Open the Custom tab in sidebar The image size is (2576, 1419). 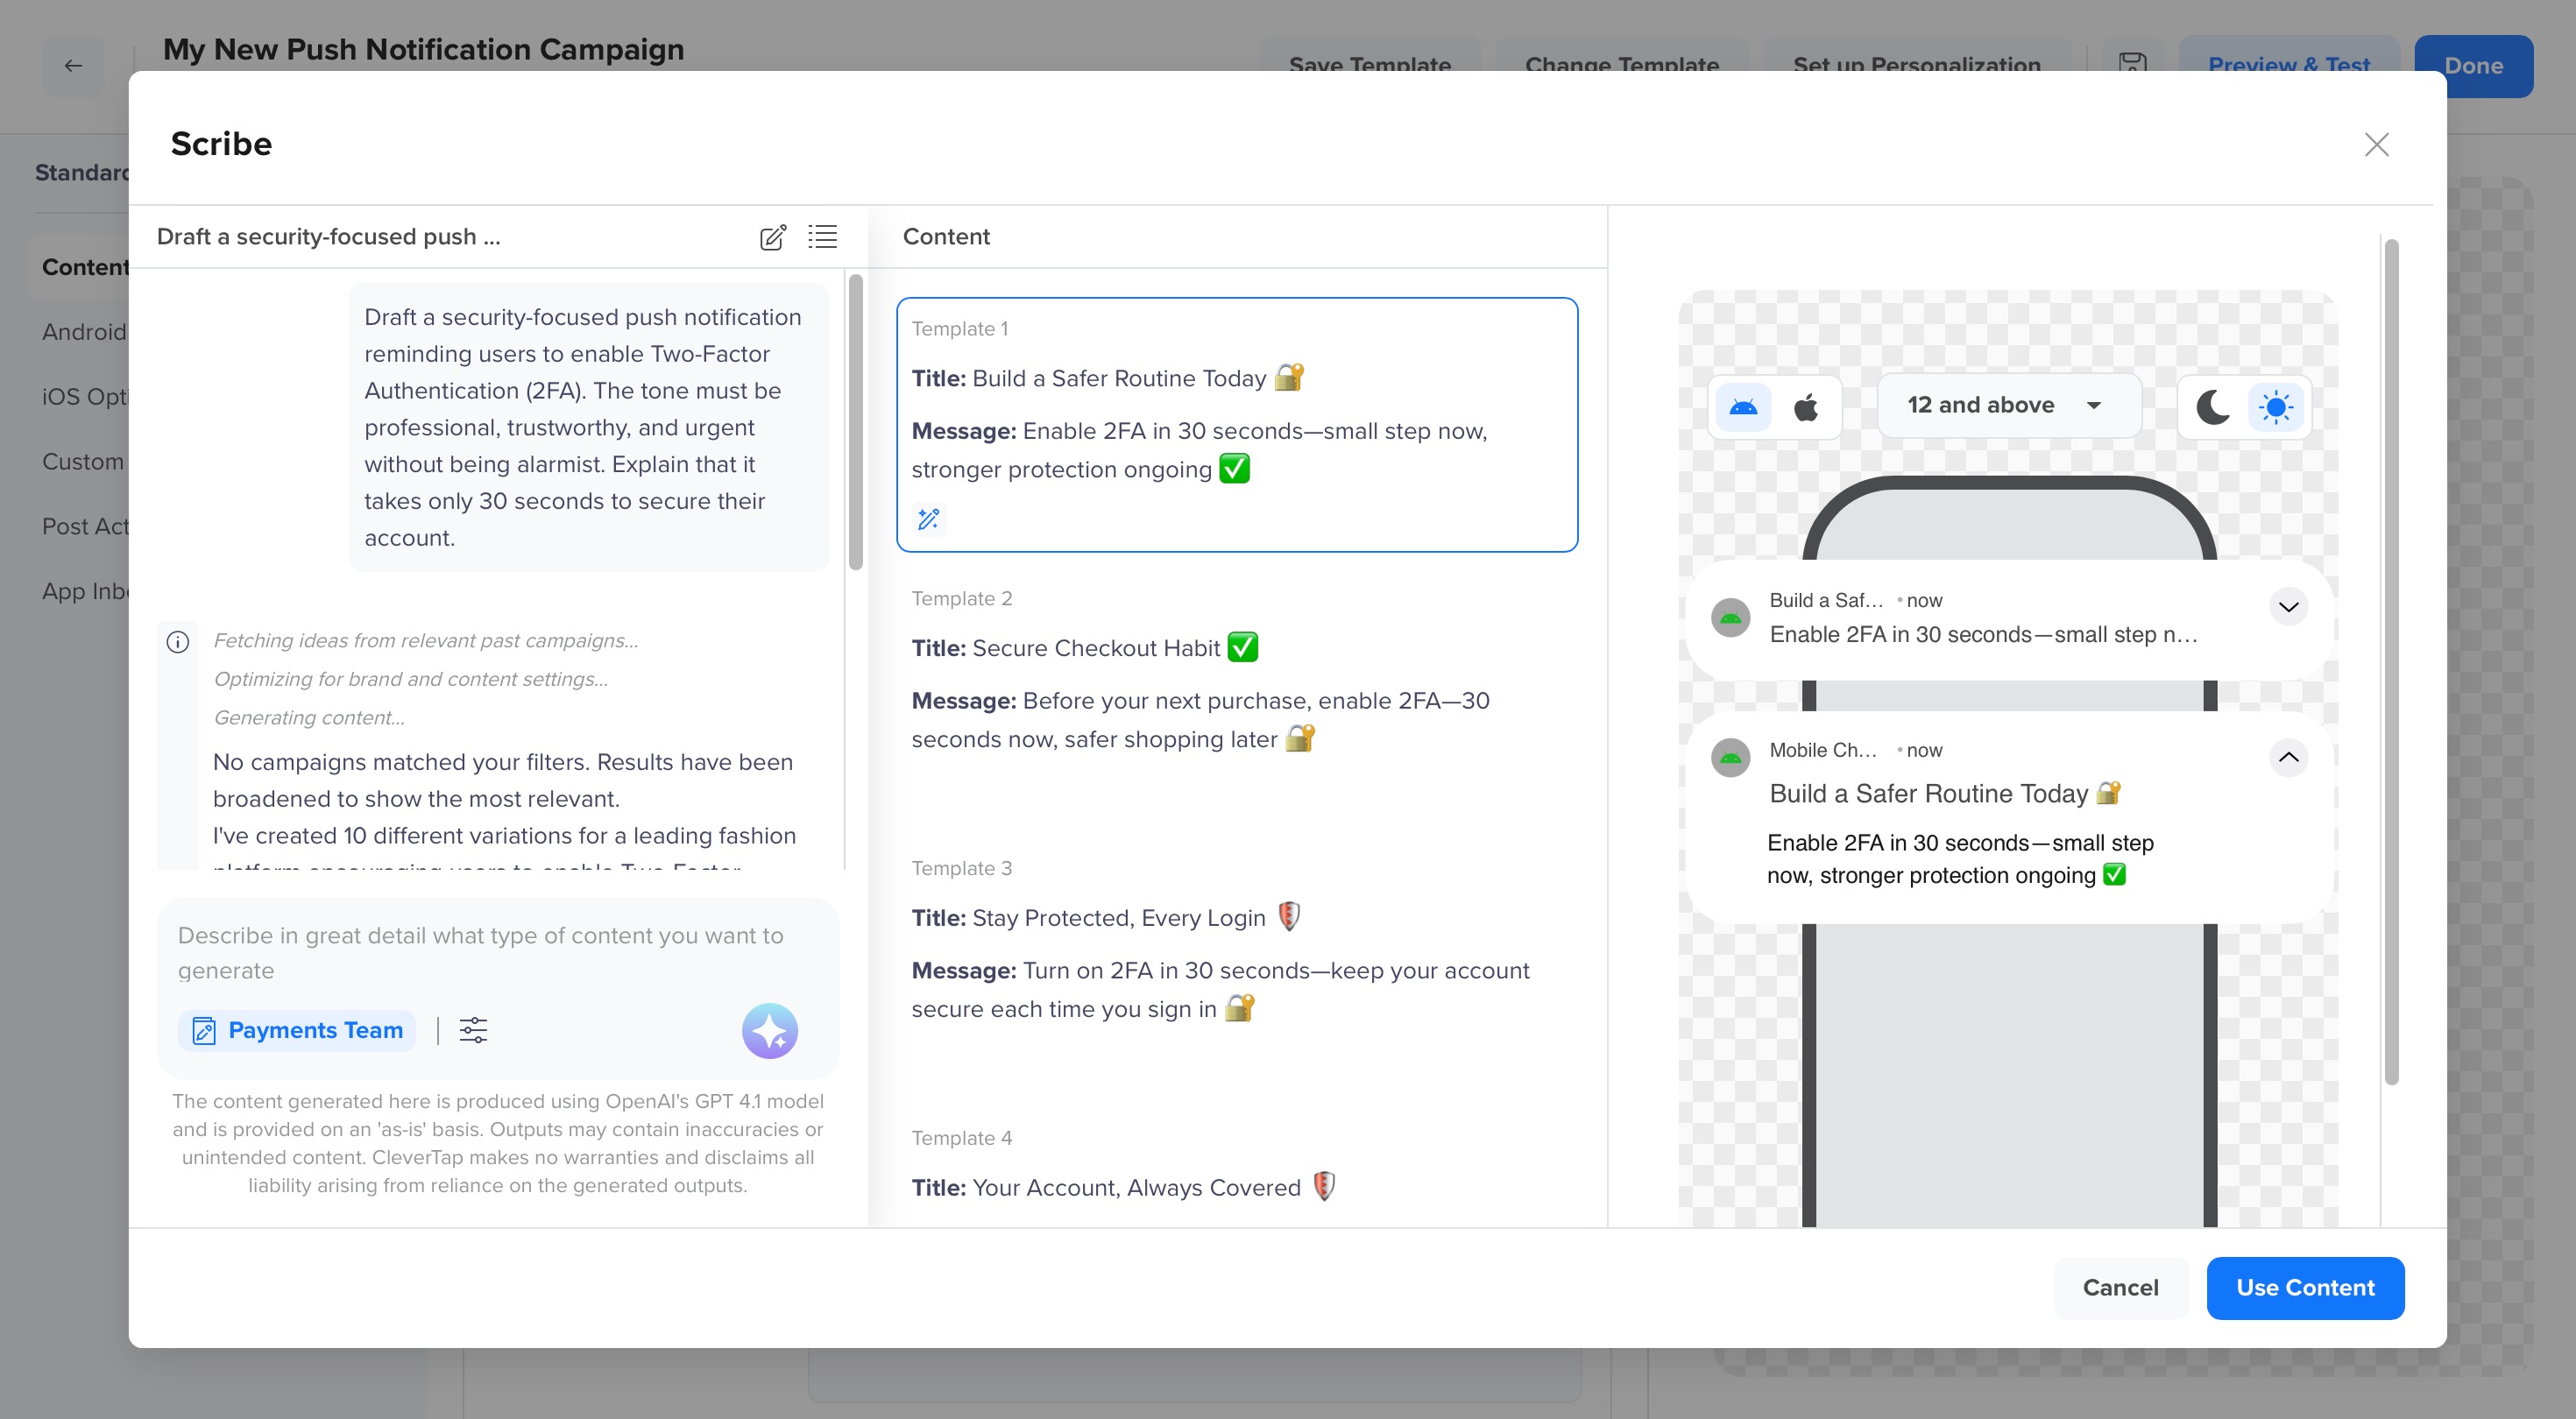pyautogui.click(x=83, y=462)
